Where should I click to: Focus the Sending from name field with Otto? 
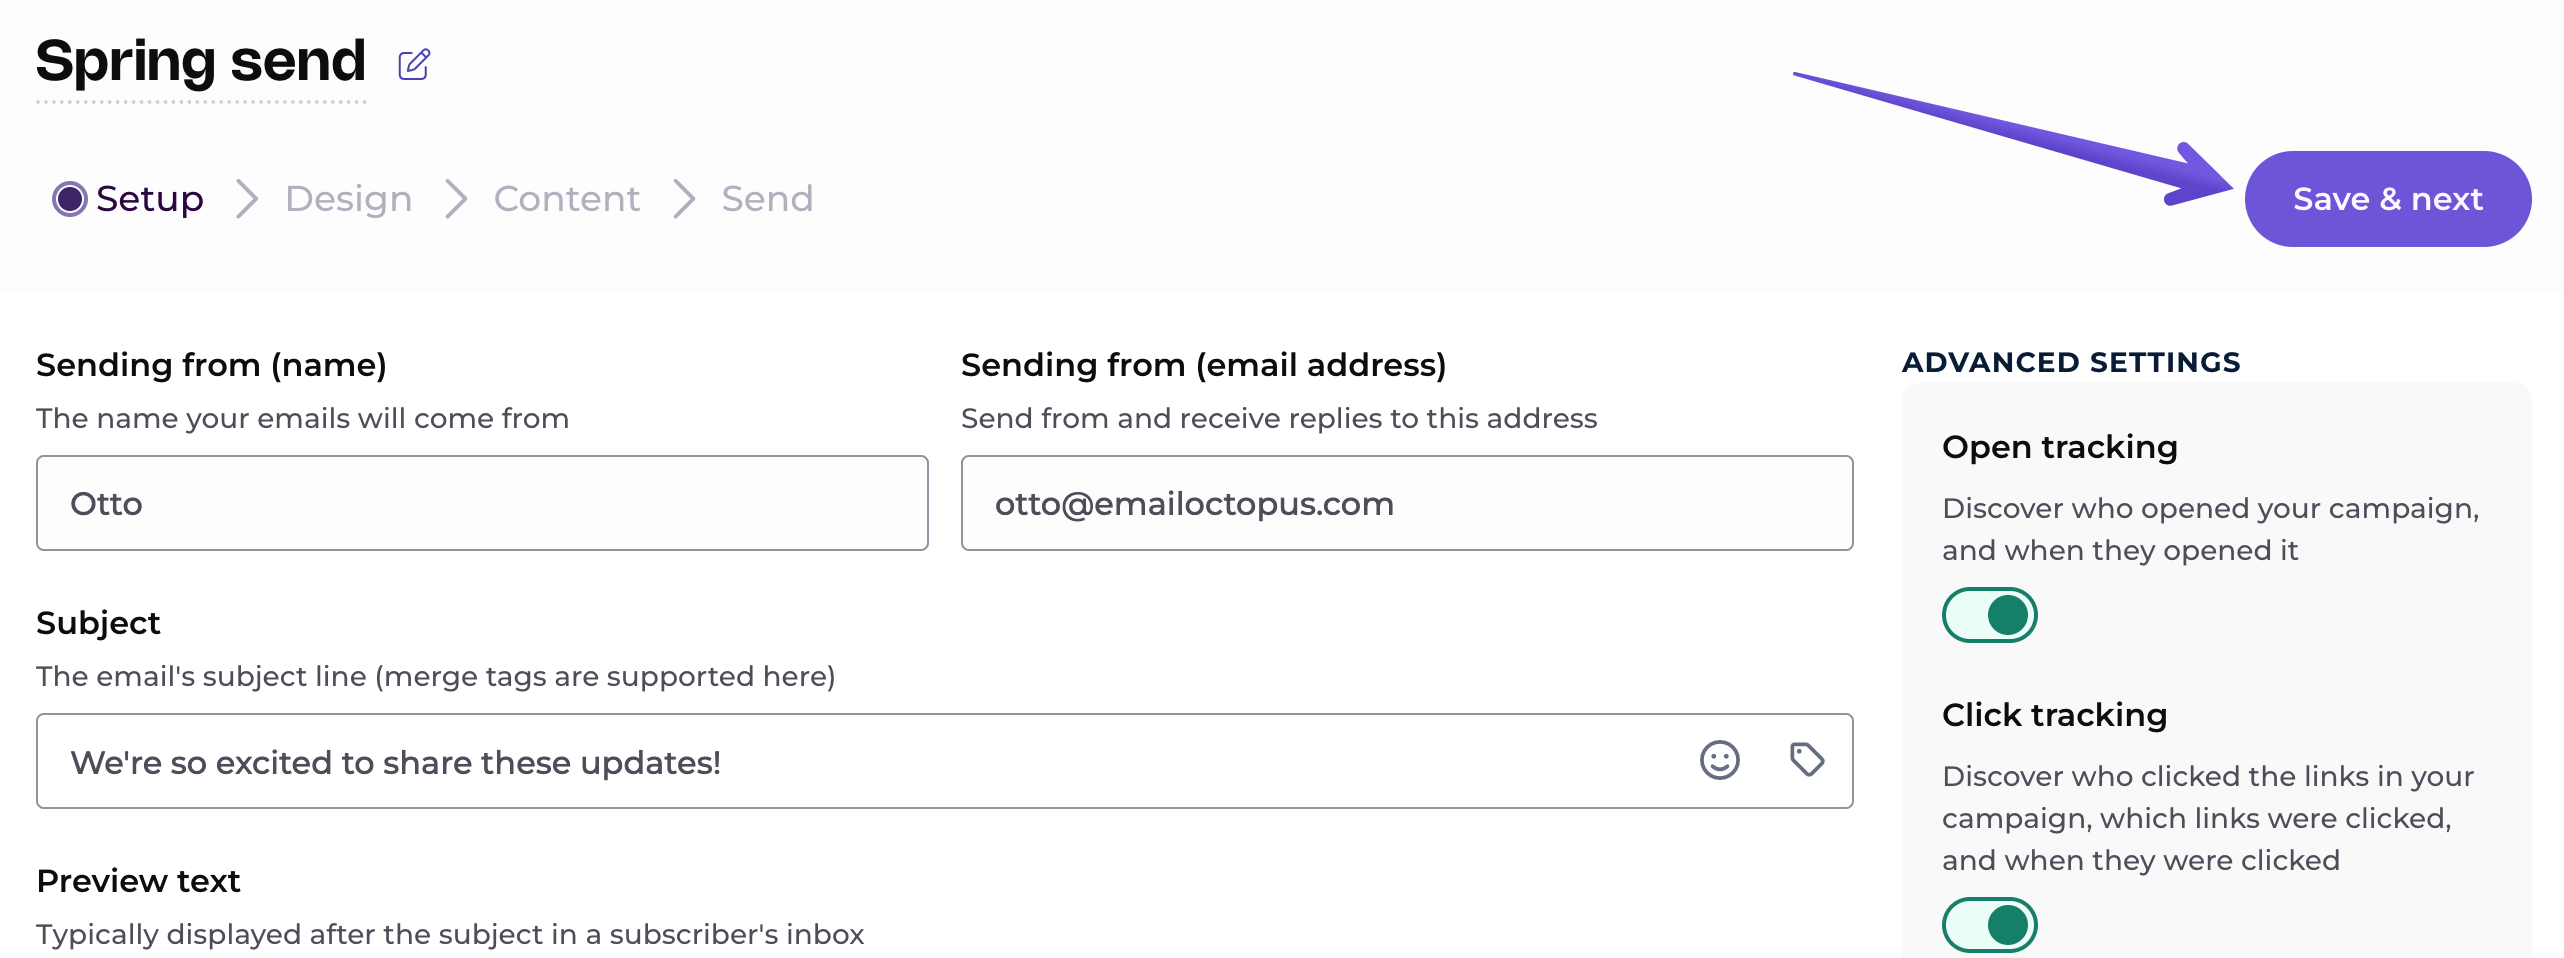tap(482, 503)
